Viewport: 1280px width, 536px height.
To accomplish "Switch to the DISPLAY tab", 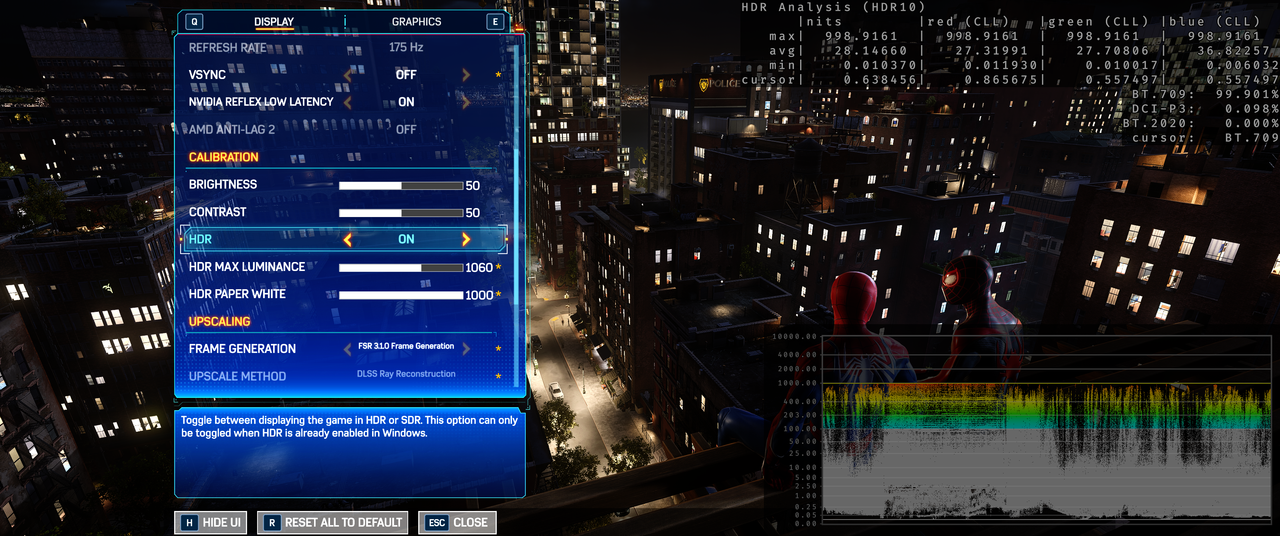I will [273, 21].
